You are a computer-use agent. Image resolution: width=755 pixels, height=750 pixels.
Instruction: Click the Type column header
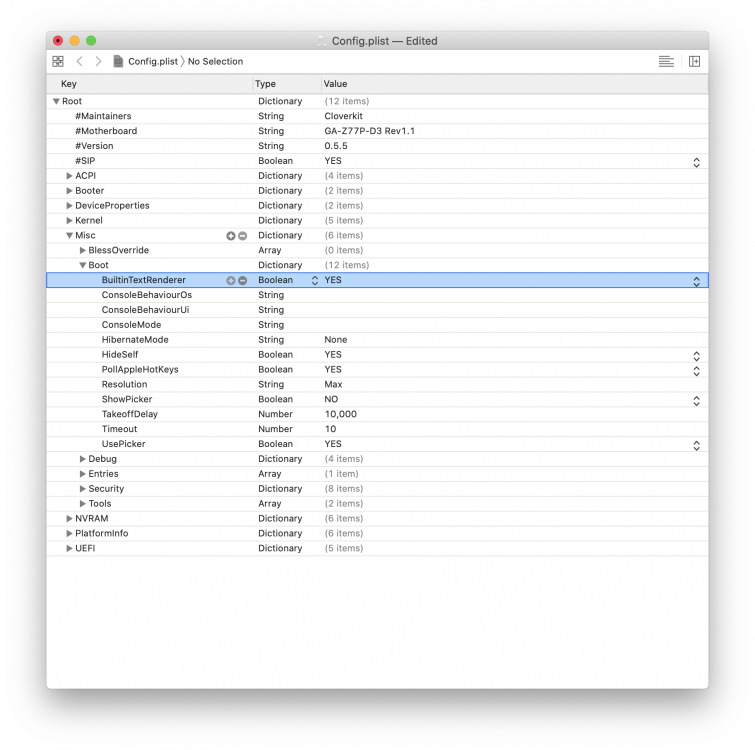point(287,84)
